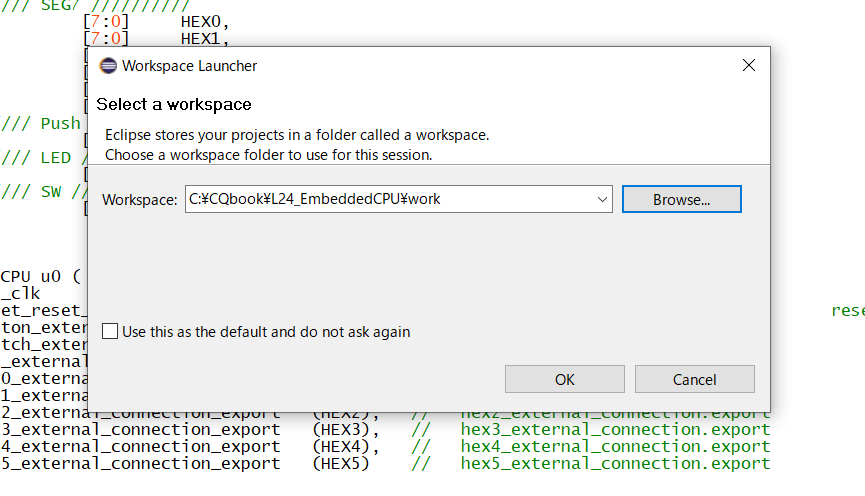Enable 'Use this as the default' checkbox
This screenshot has width=865, height=496.
click(x=110, y=331)
